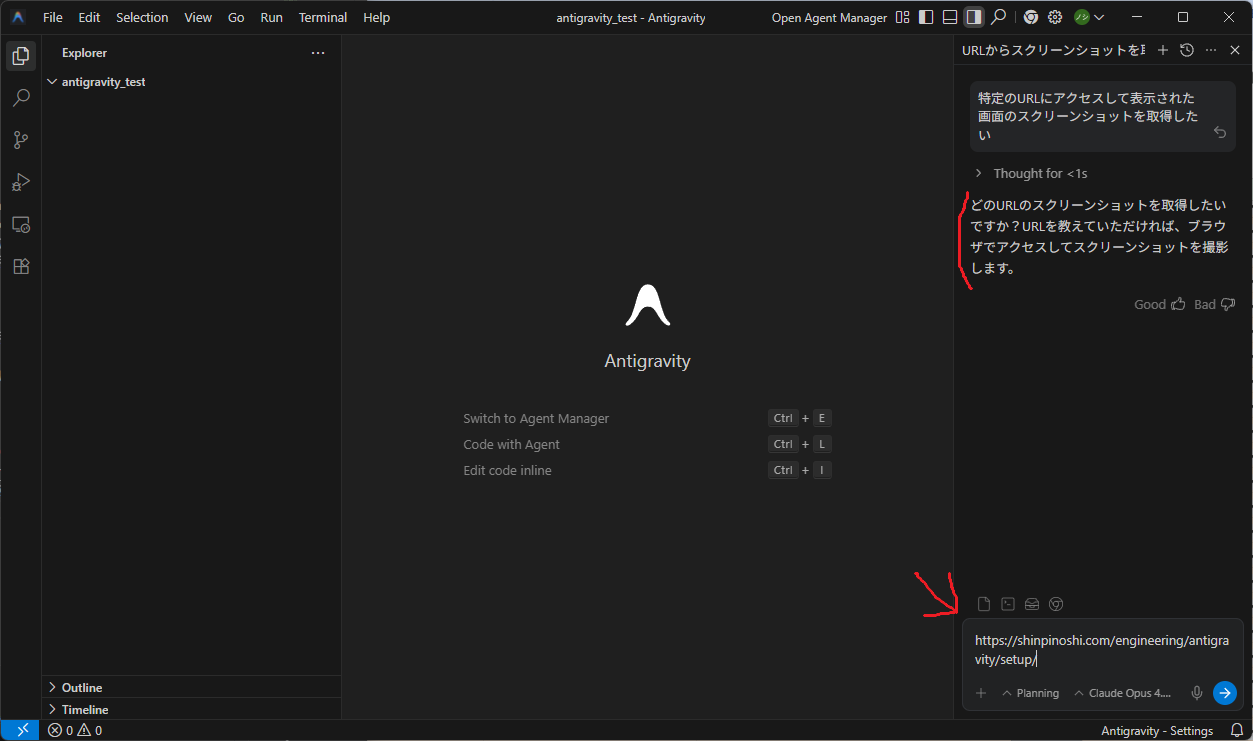The image size is (1253, 741).
Task: Start a new chat with plus icon
Action: pyautogui.click(x=1163, y=50)
